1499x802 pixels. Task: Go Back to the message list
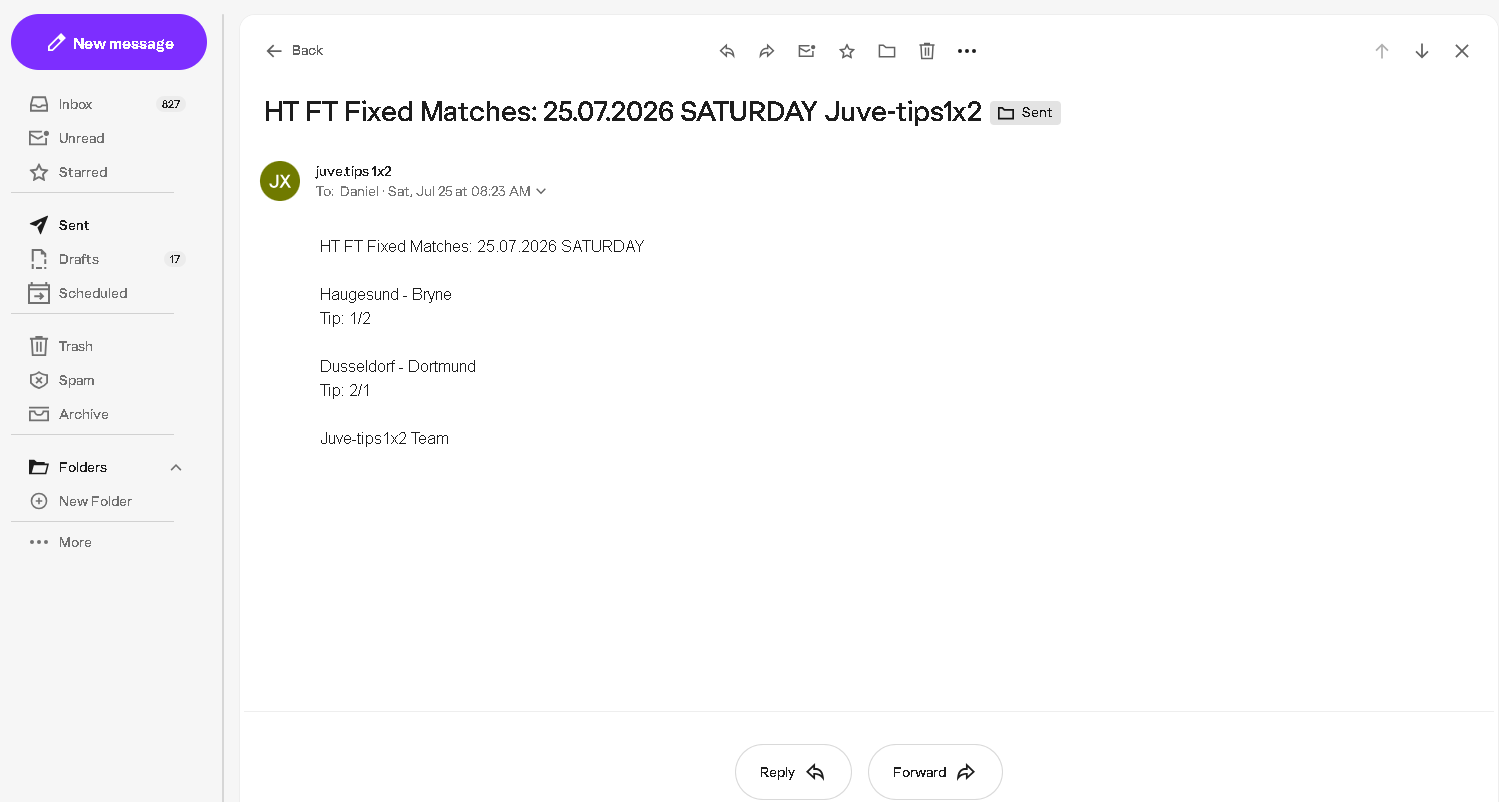click(x=294, y=50)
